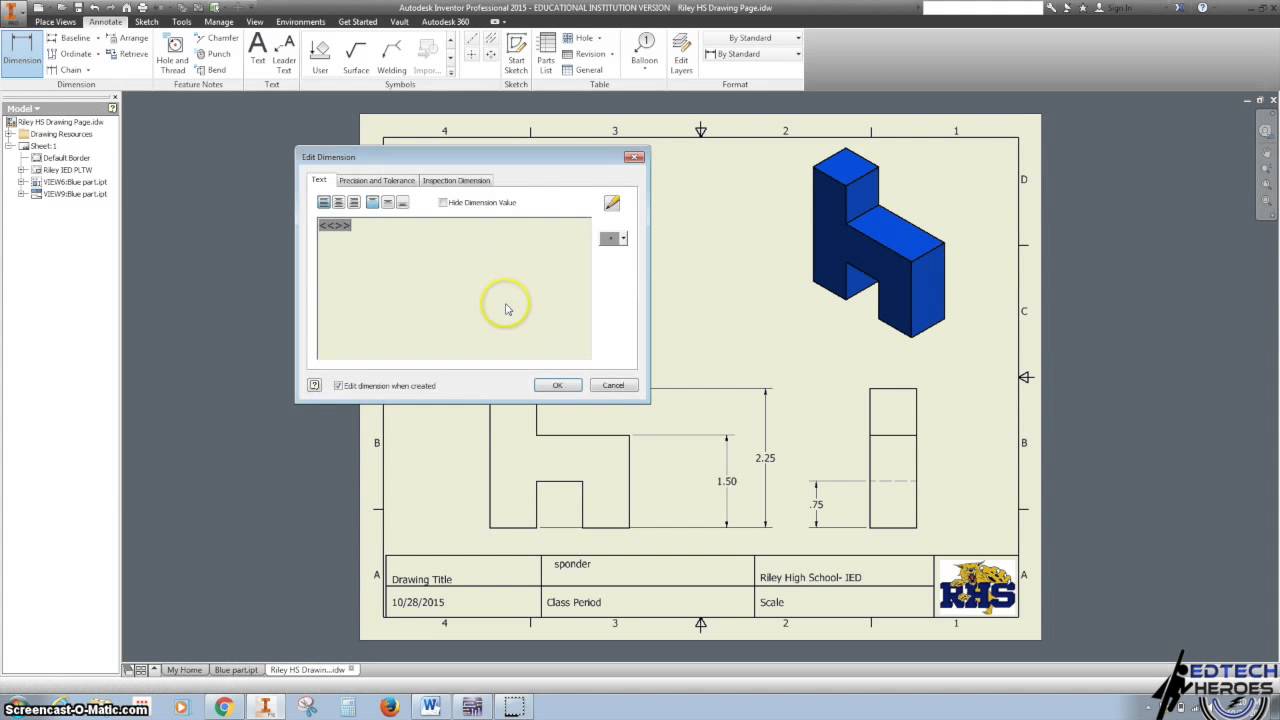Switch to the Blue part.ipt document tab

point(235,670)
